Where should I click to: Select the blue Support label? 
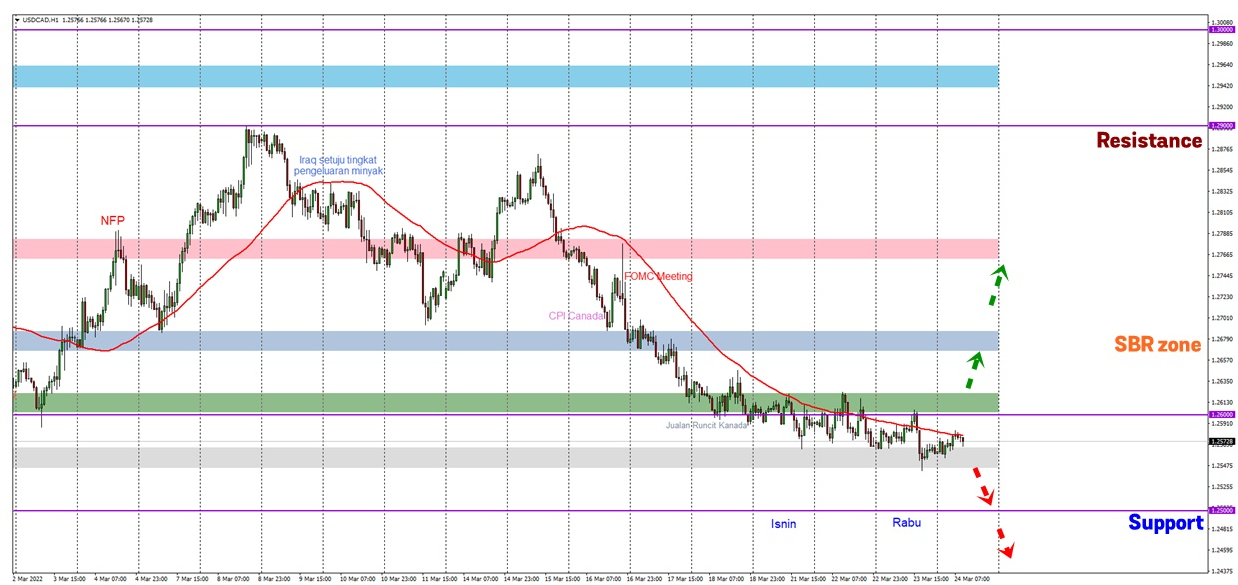click(x=1165, y=522)
